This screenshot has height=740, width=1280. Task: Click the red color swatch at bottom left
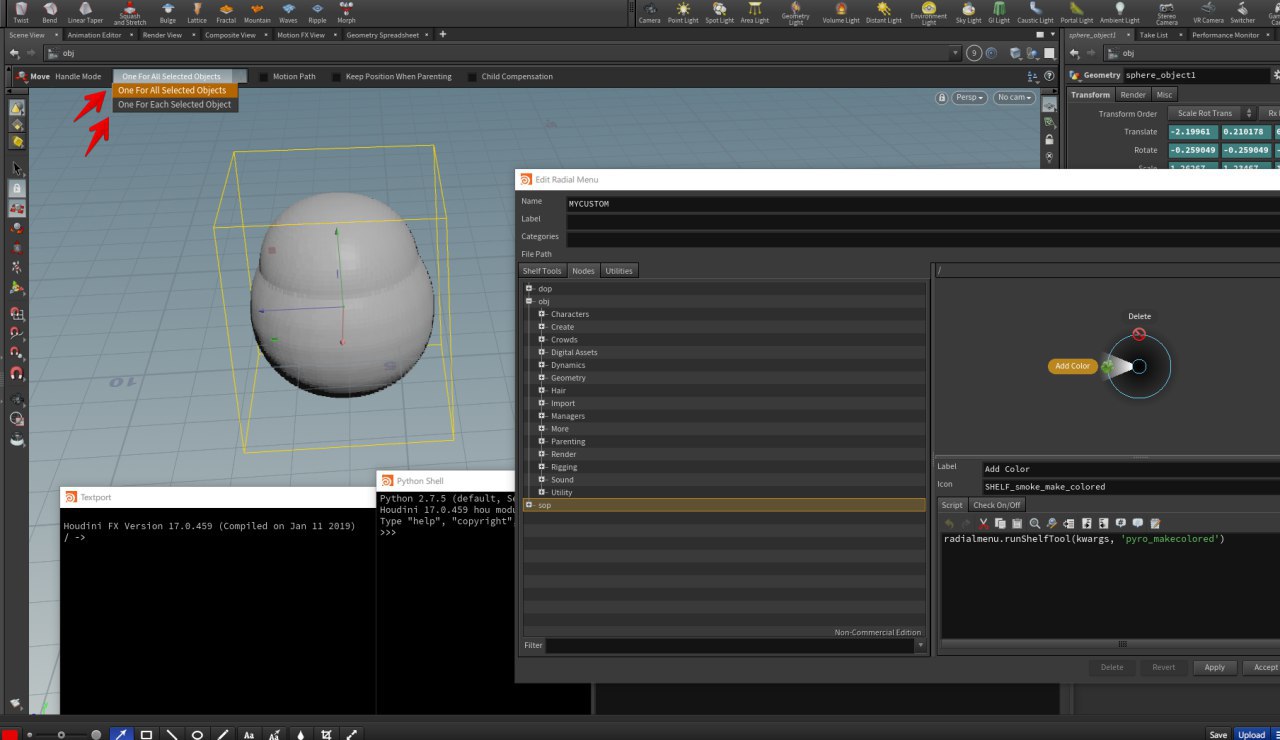click(x=10, y=734)
